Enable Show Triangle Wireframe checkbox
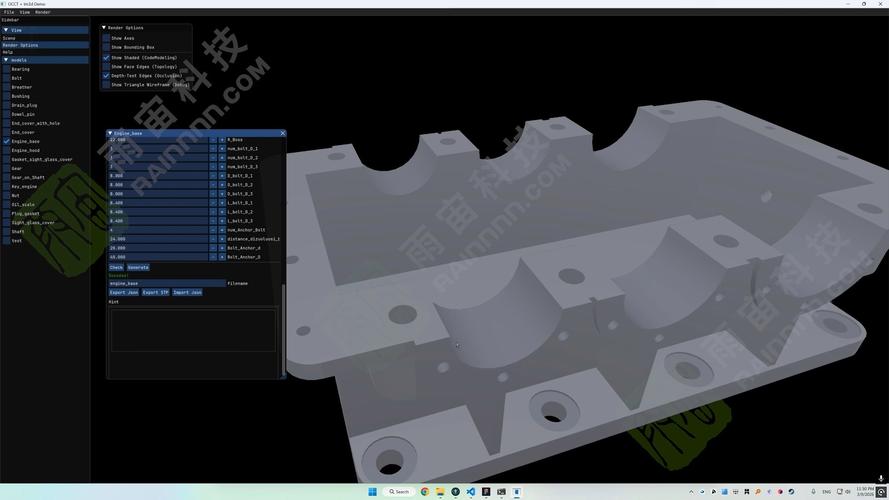Screen dimensions: 889x500 coord(106,84)
